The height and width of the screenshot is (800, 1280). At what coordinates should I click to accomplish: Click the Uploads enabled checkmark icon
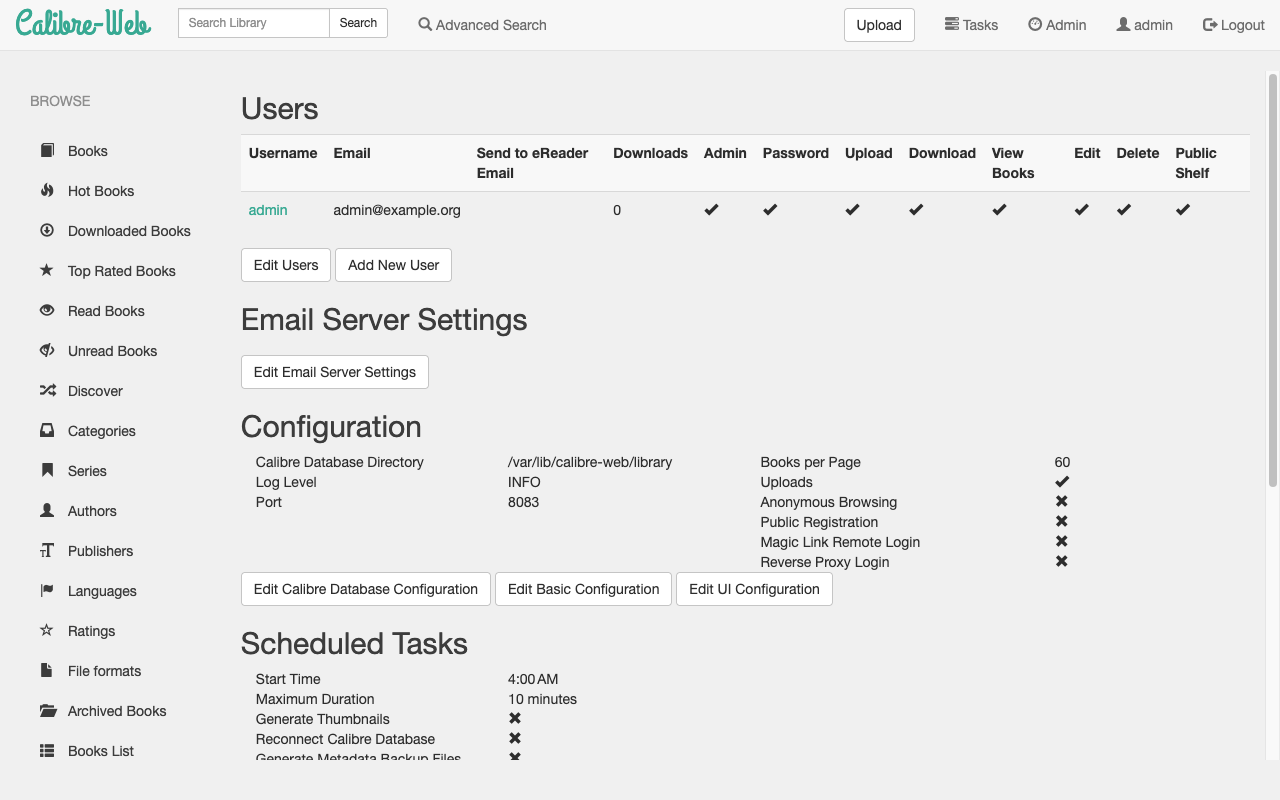pos(1062,481)
